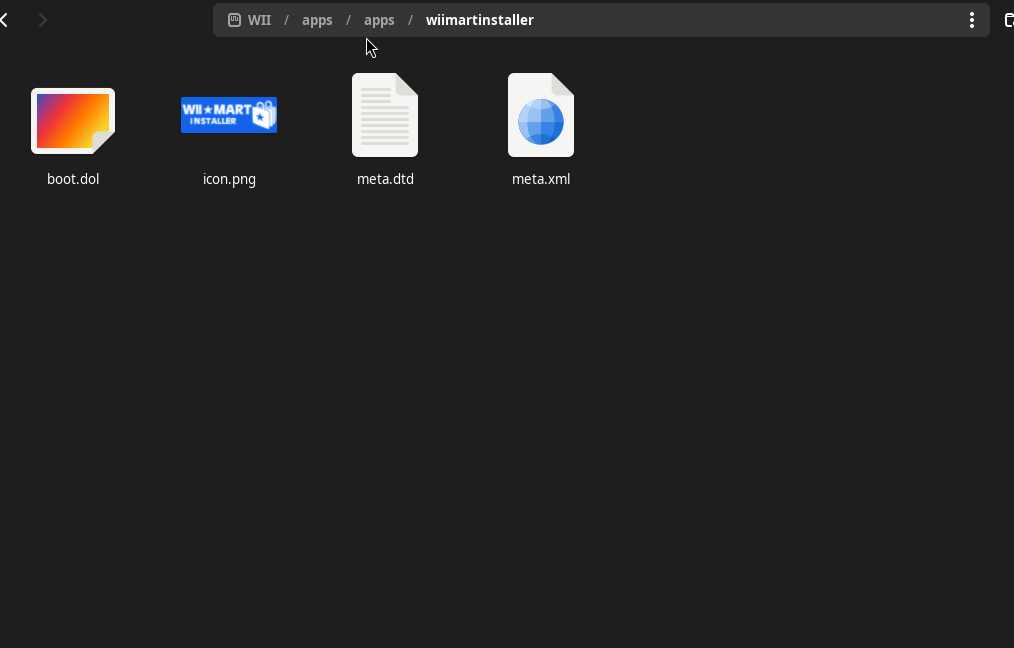Click the back navigation arrow
Screen dimensions: 1014x648
click(x=5, y=20)
